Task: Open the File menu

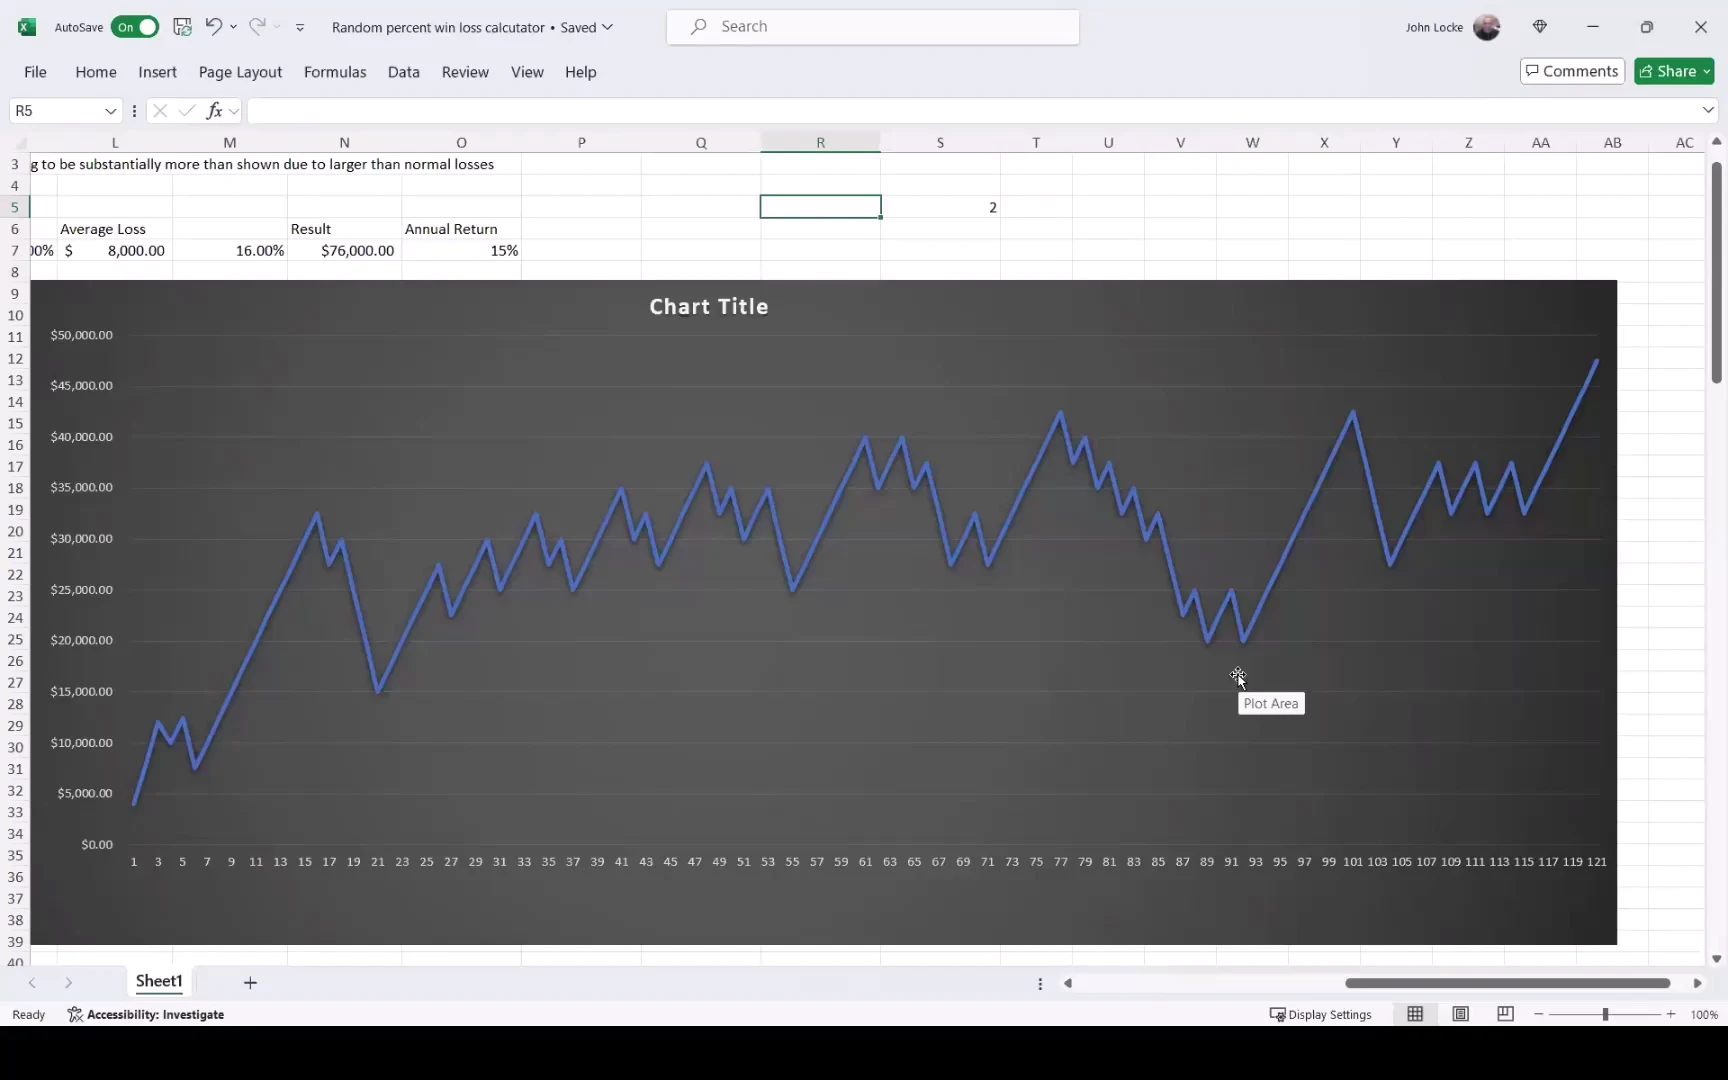Action: point(35,72)
